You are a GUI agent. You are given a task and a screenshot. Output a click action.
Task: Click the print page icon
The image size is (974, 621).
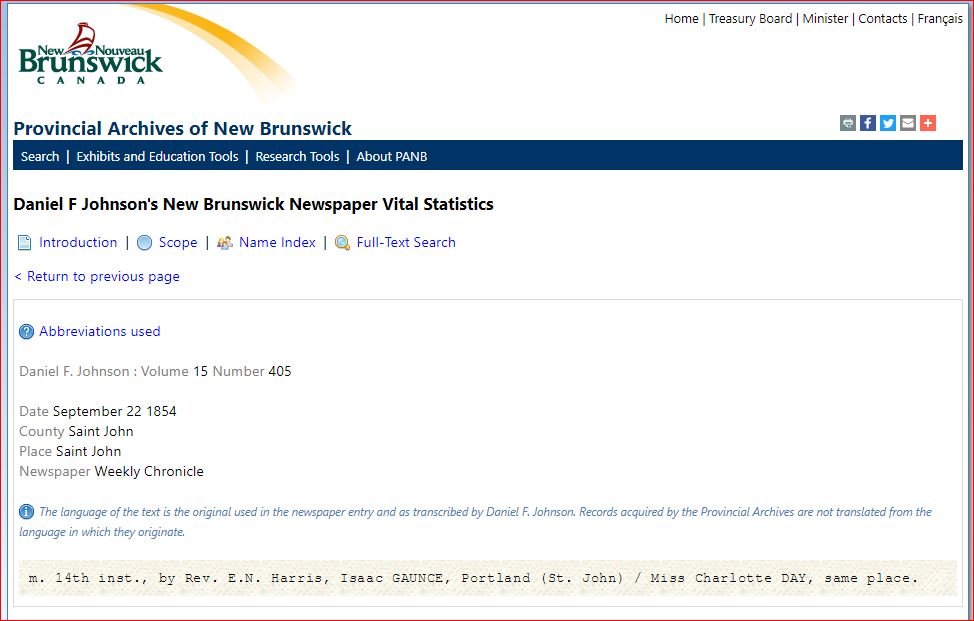(848, 123)
